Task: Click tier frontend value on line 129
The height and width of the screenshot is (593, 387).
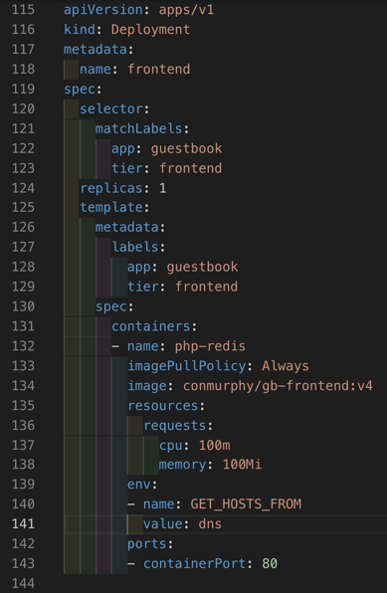Action: [206, 287]
